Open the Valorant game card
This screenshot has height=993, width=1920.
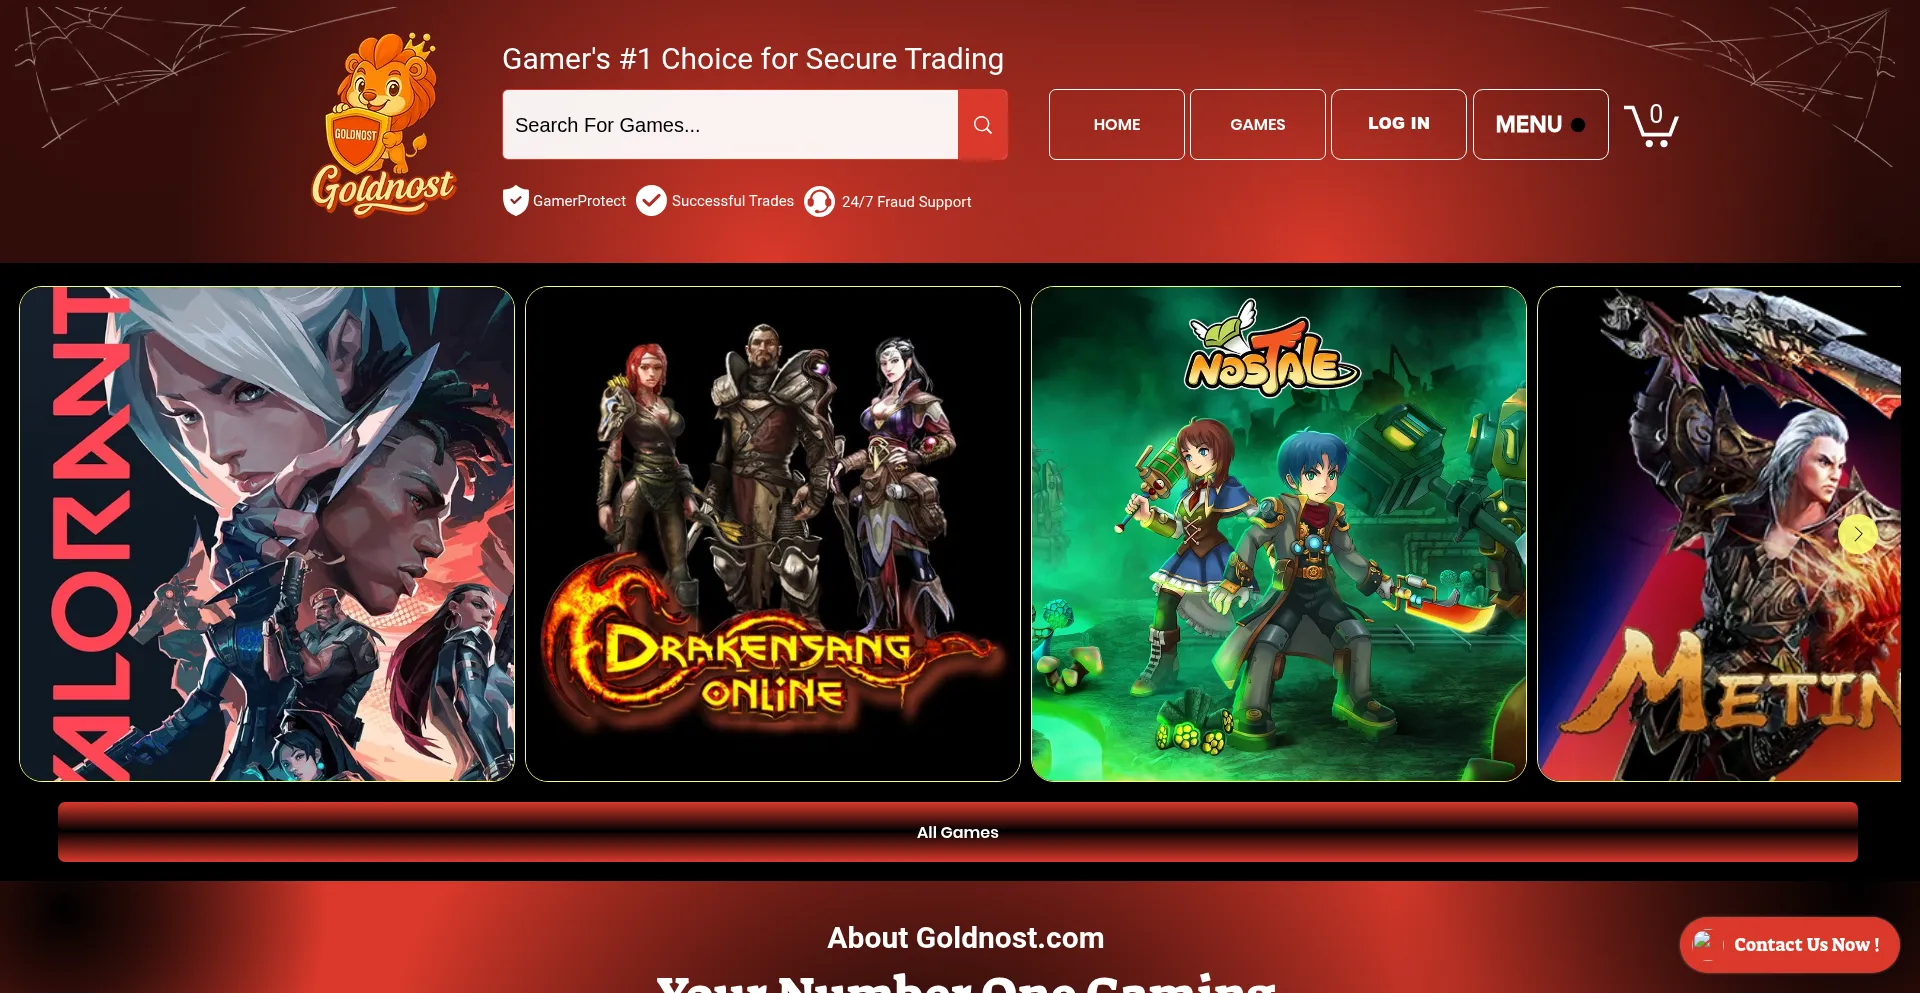[x=267, y=534]
